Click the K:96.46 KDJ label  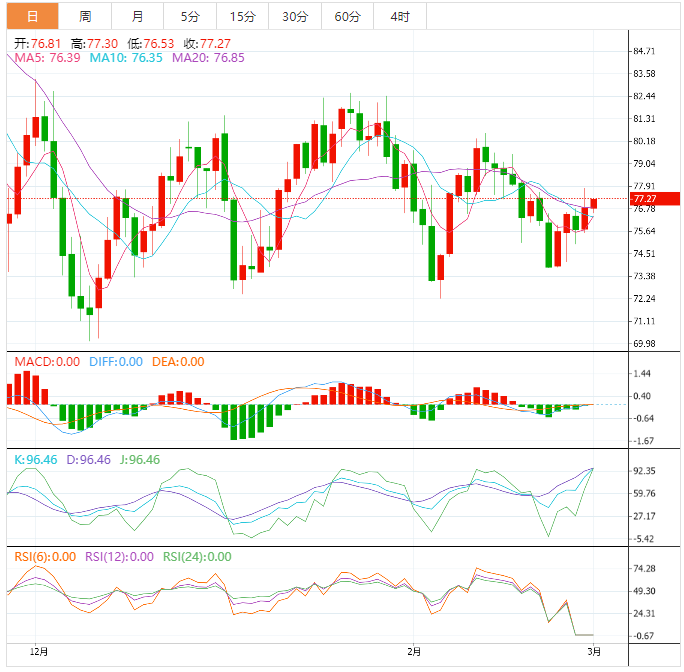(x=37, y=460)
